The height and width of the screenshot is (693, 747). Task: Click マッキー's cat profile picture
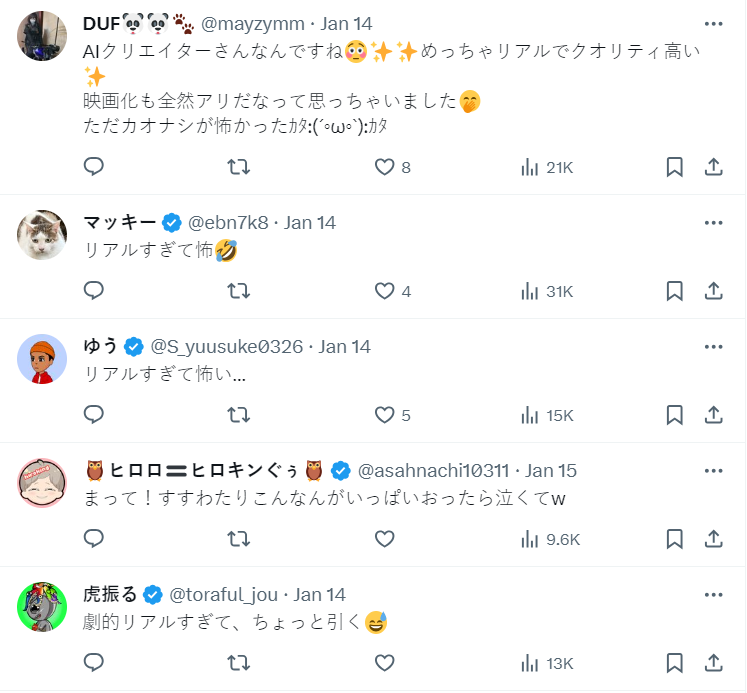click(42, 236)
